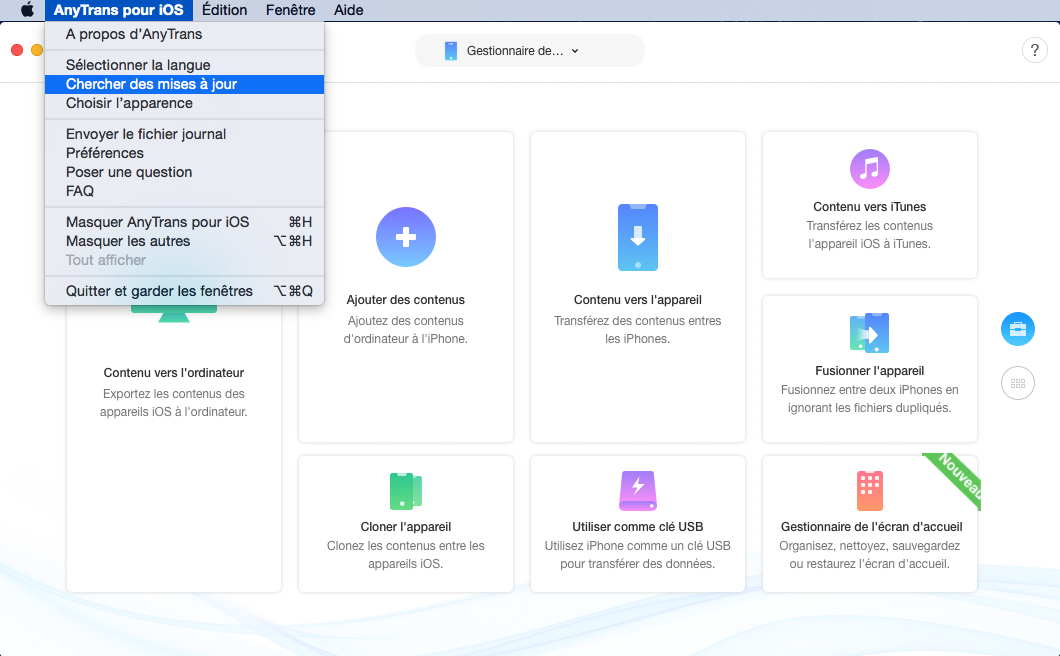Click Envoyer le fichier journal
Image resolution: width=1060 pixels, height=656 pixels.
[185, 134]
